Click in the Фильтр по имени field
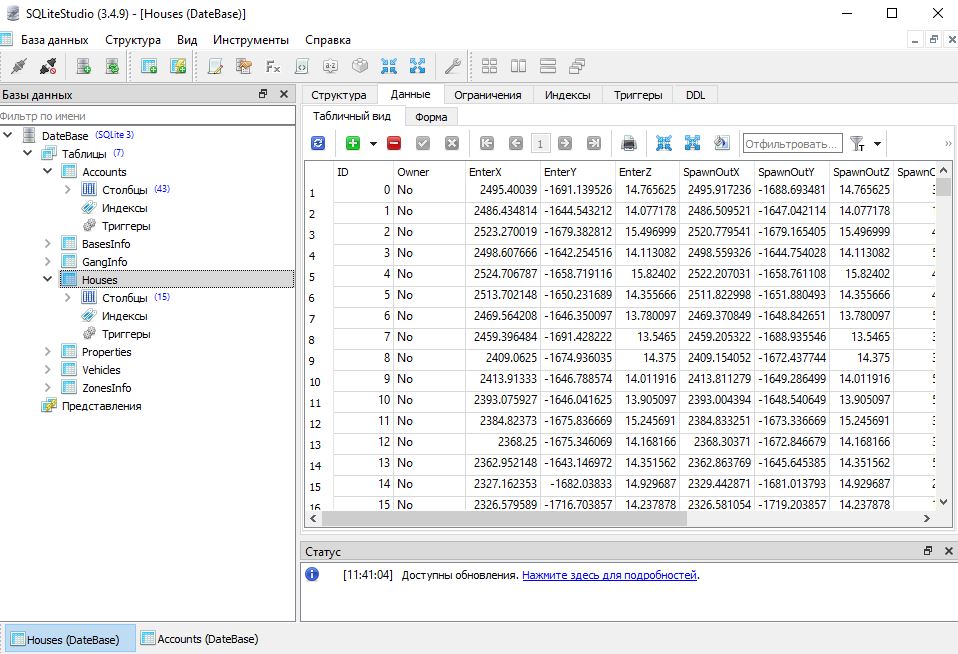The width and height of the screenshot is (958, 654). point(147,116)
